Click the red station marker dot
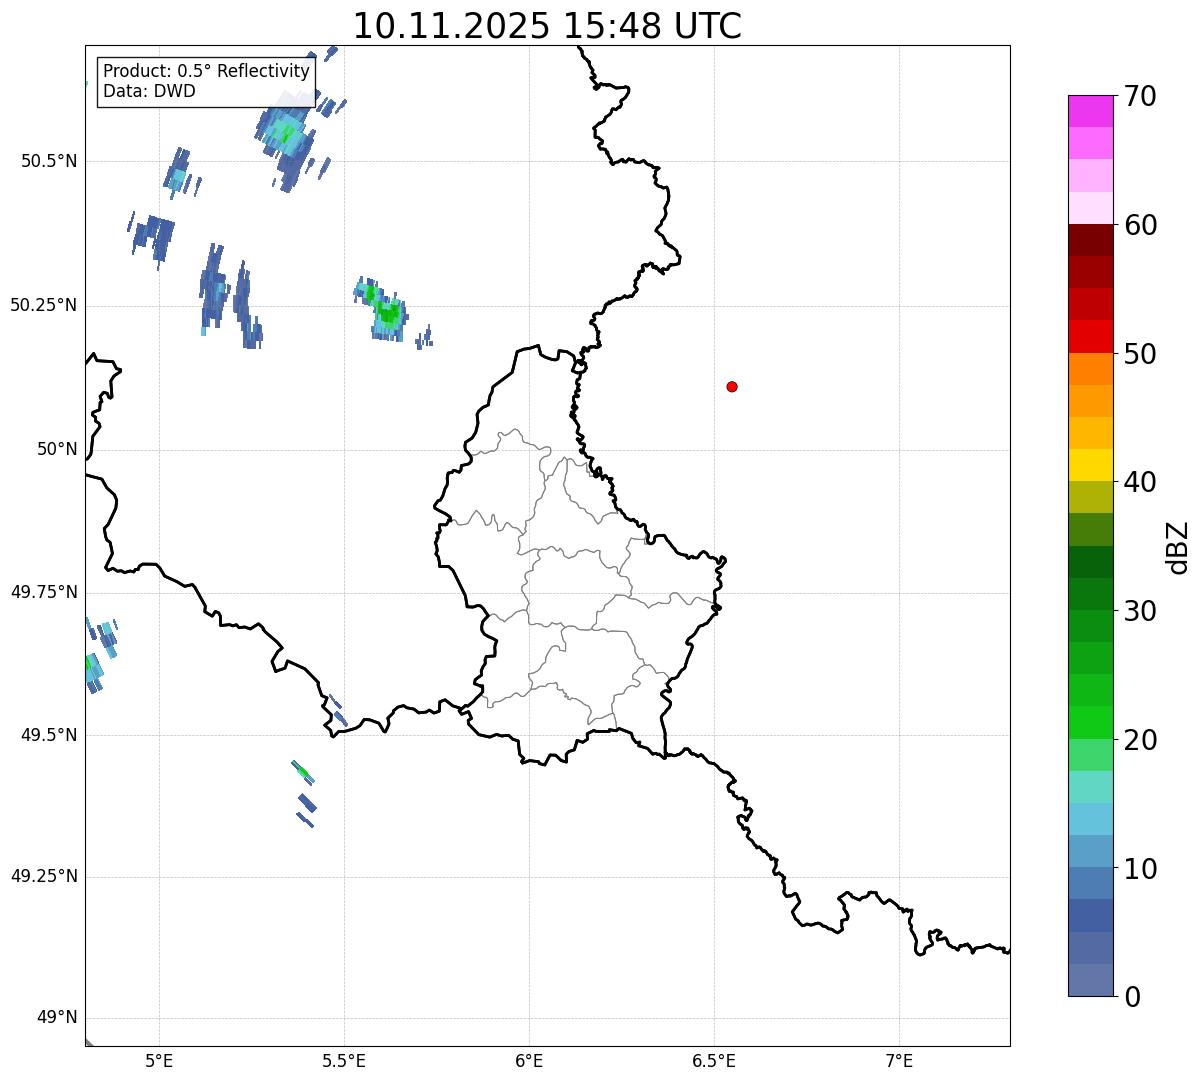1202x1081 pixels. pyautogui.click(x=732, y=386)
